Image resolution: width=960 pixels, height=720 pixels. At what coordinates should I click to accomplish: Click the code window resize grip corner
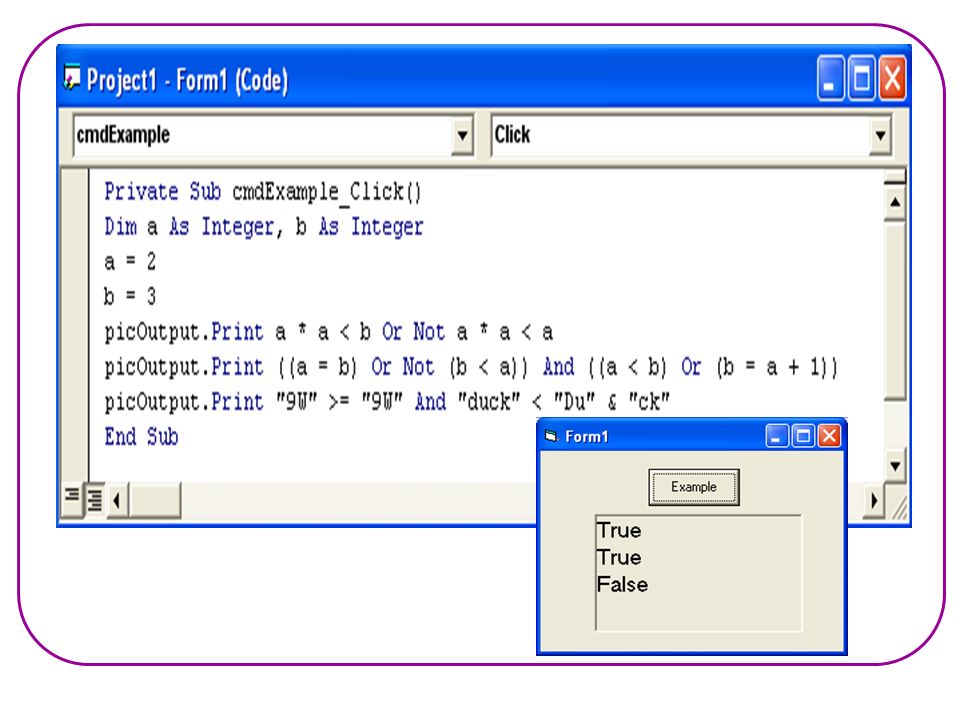pyautogui.click(x=898, y=508)
